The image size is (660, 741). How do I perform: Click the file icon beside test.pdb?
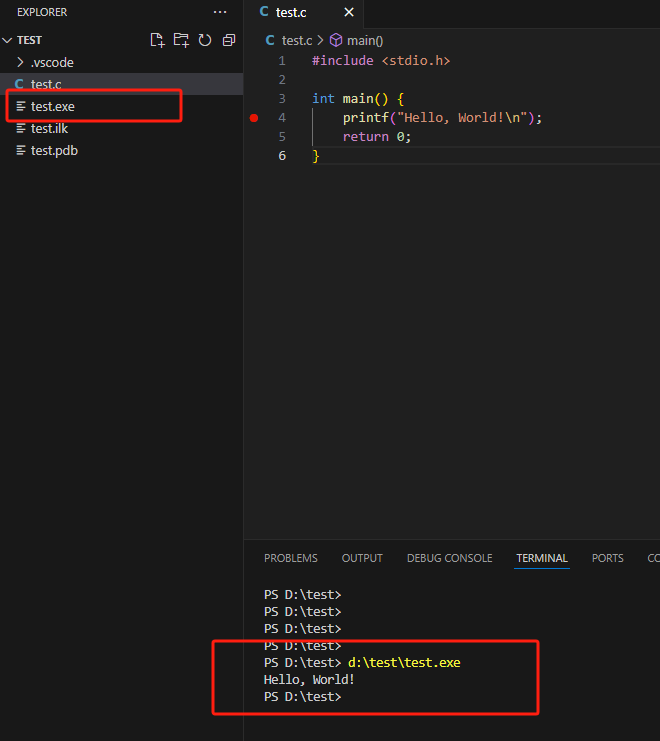[21, 151]
